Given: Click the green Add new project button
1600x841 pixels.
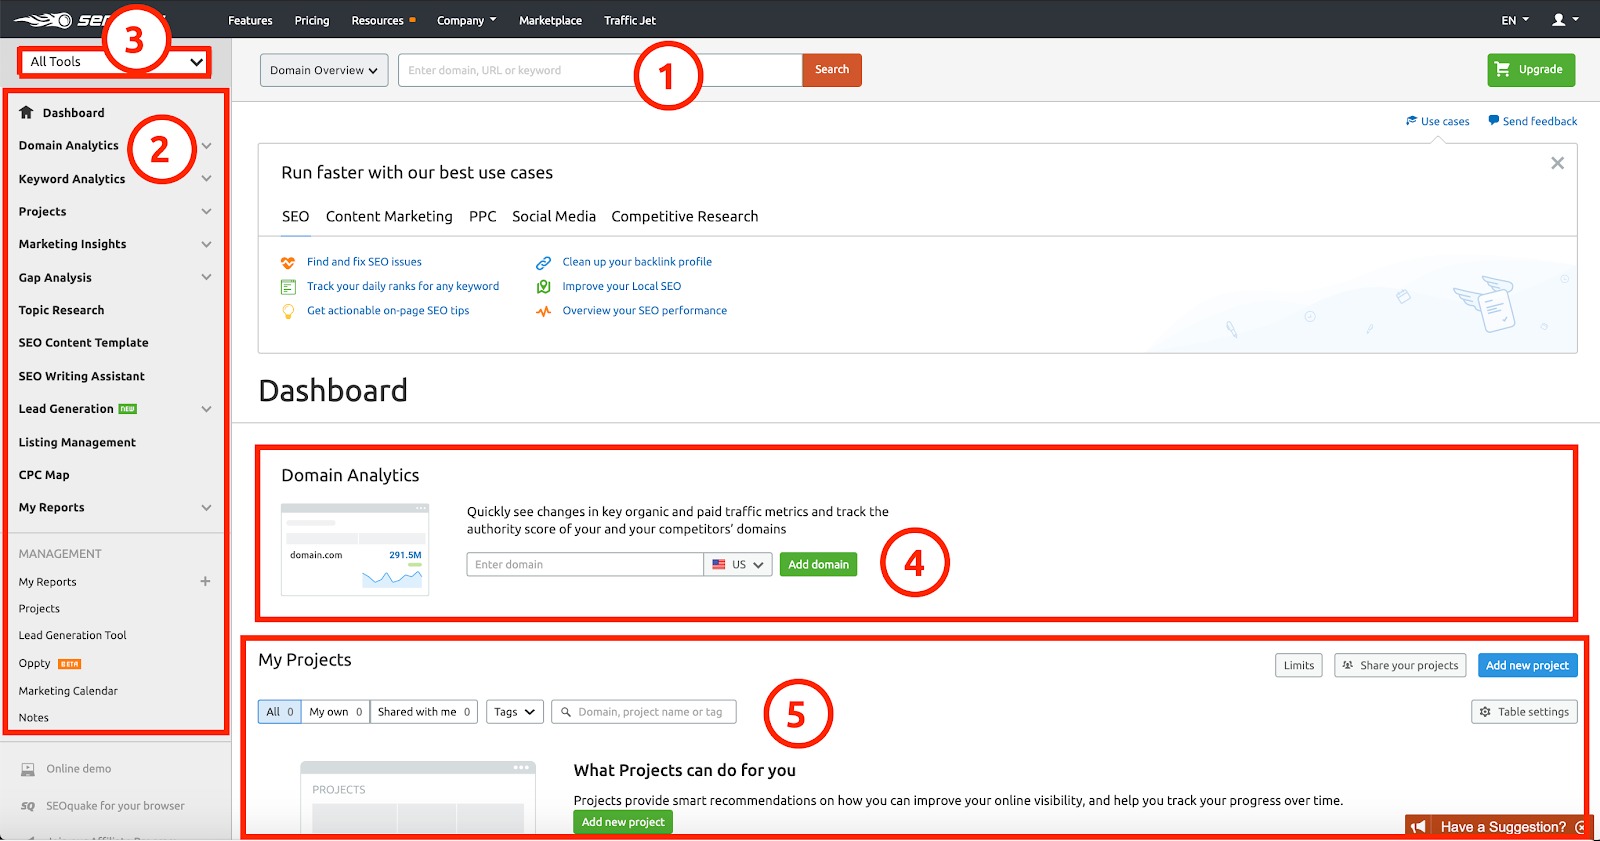Looking at the screenshot, I should (623, 822).
